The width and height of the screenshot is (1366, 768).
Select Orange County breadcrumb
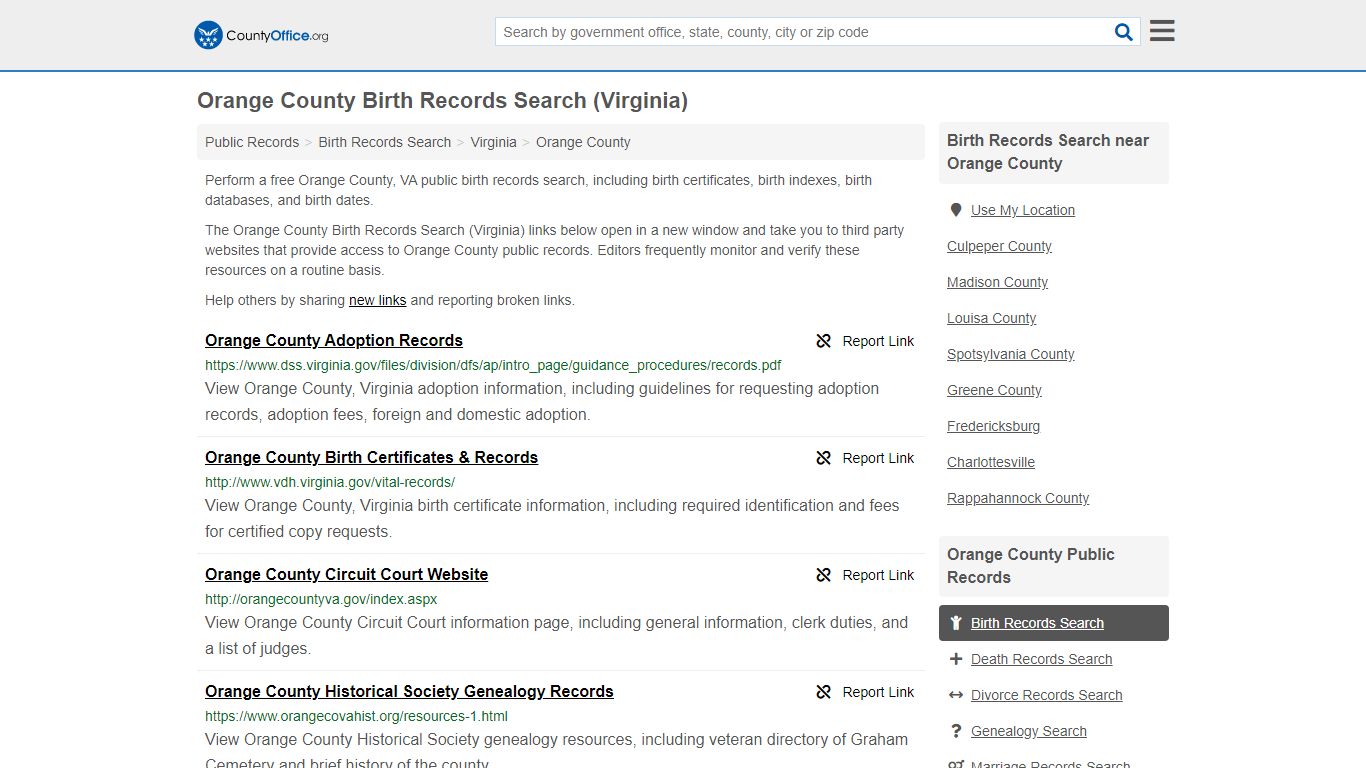coord(583,142)
